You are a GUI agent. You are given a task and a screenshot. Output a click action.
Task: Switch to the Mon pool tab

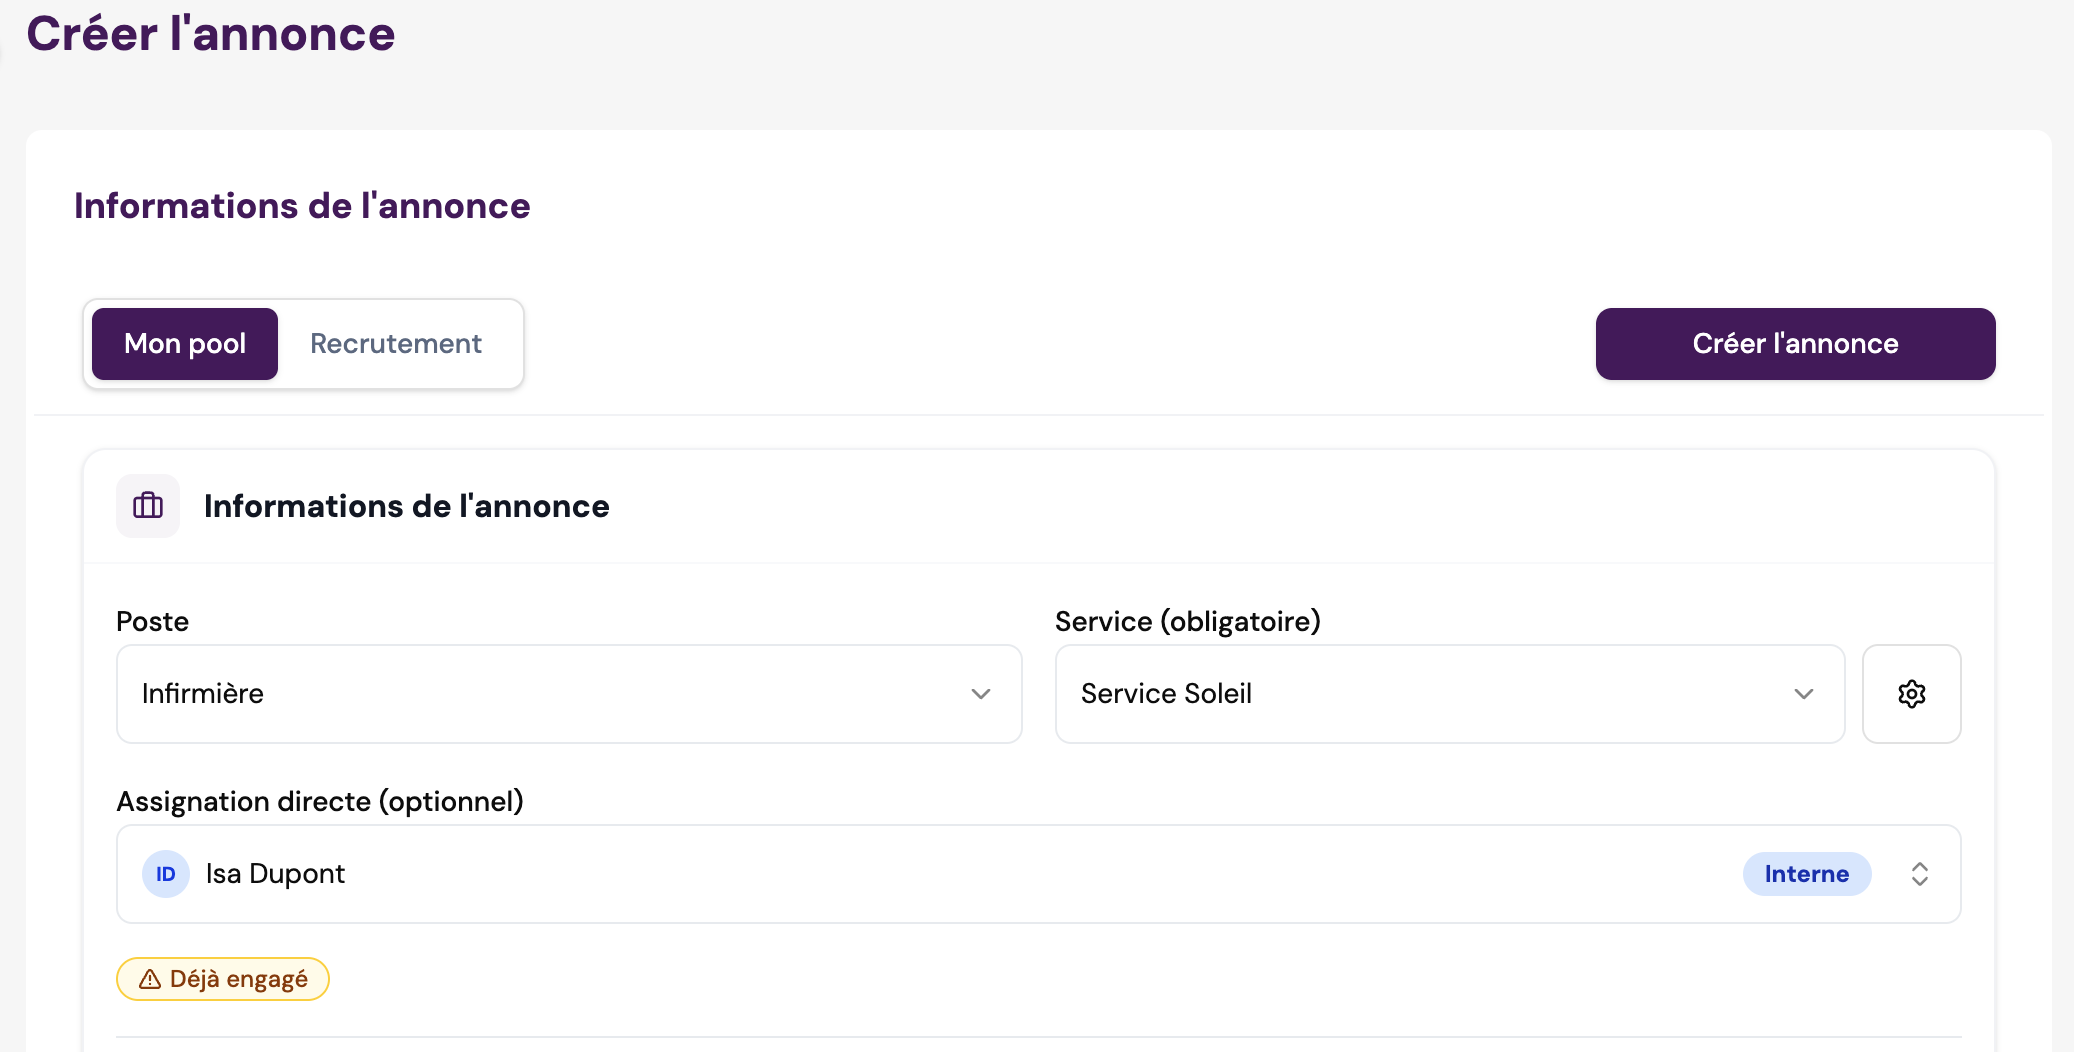185,344
